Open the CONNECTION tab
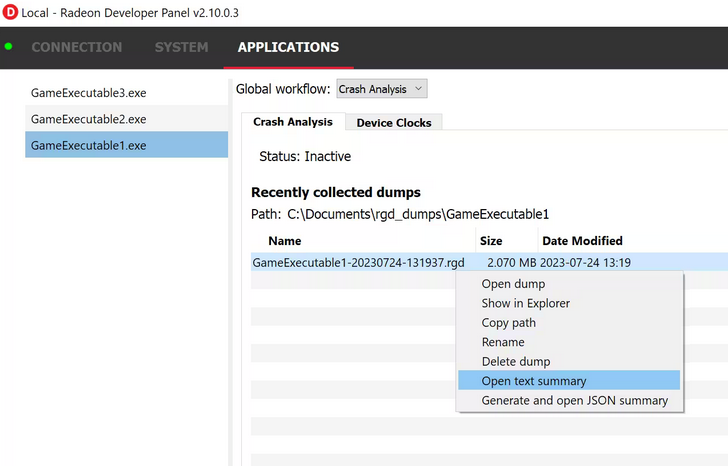Image resolution: width=728 pixels, height=466 pixels. click(x=76, y=47)
